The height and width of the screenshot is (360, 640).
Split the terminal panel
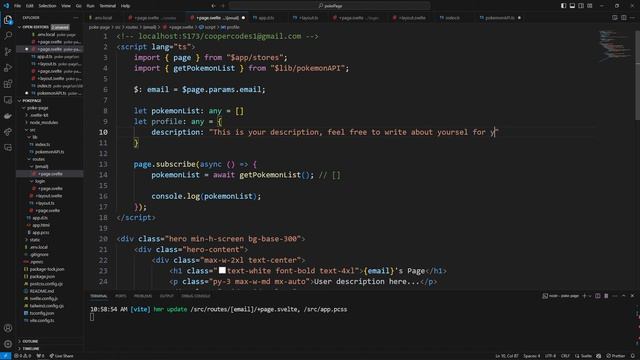[x=598, y=296]
